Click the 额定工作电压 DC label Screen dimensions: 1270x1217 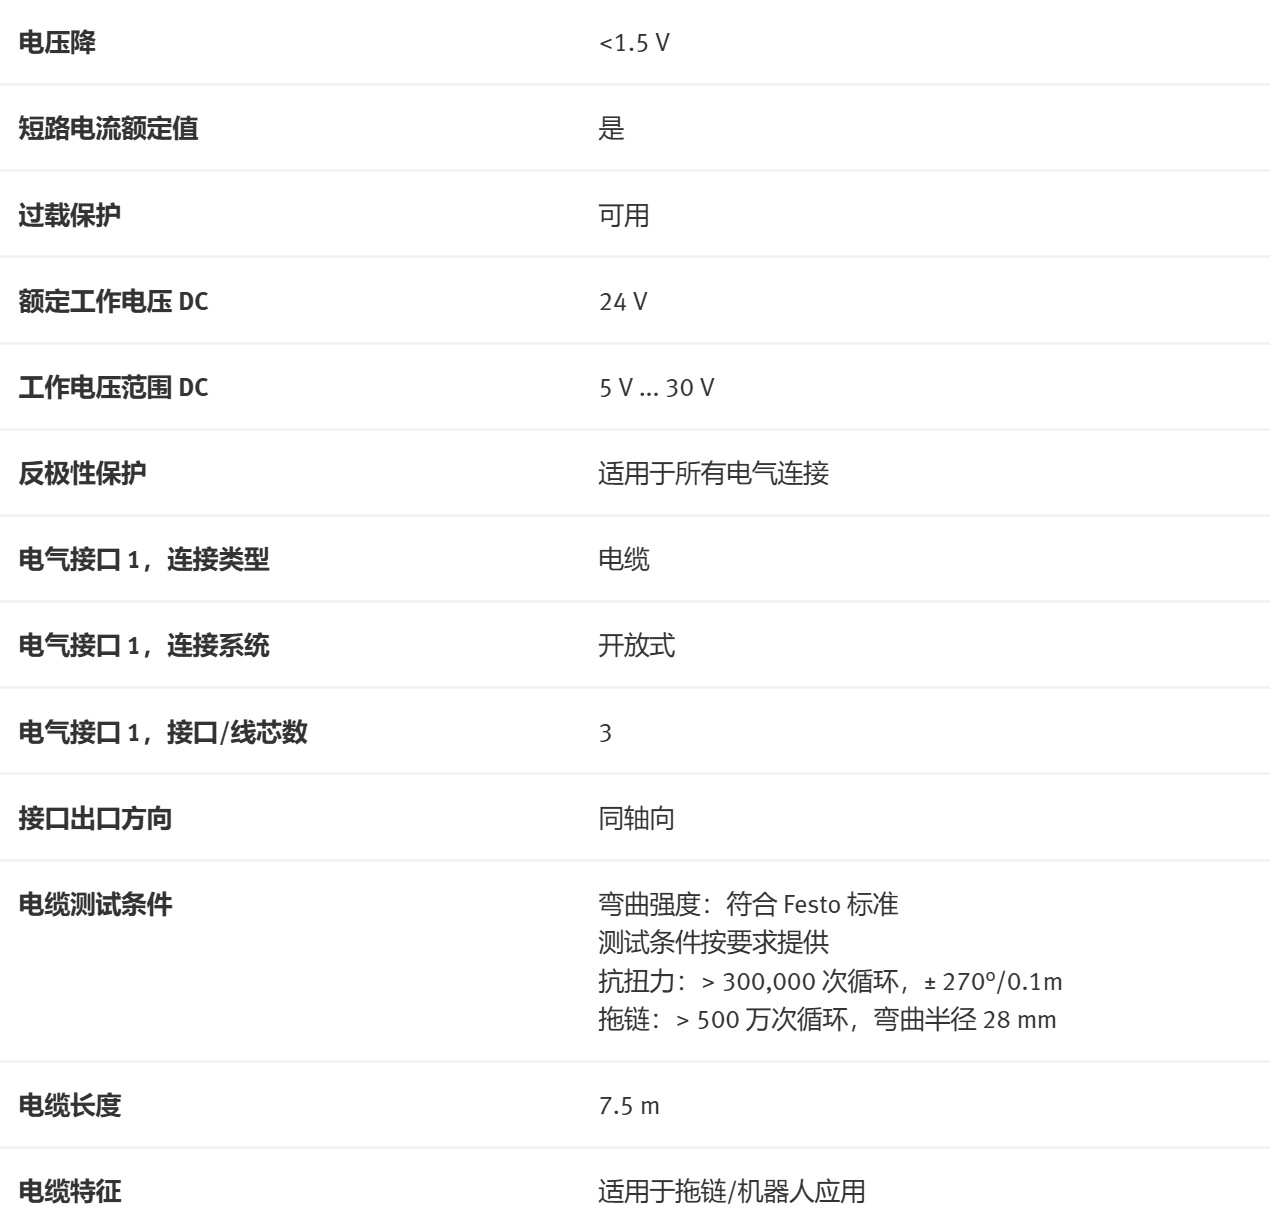click(113, 301)
